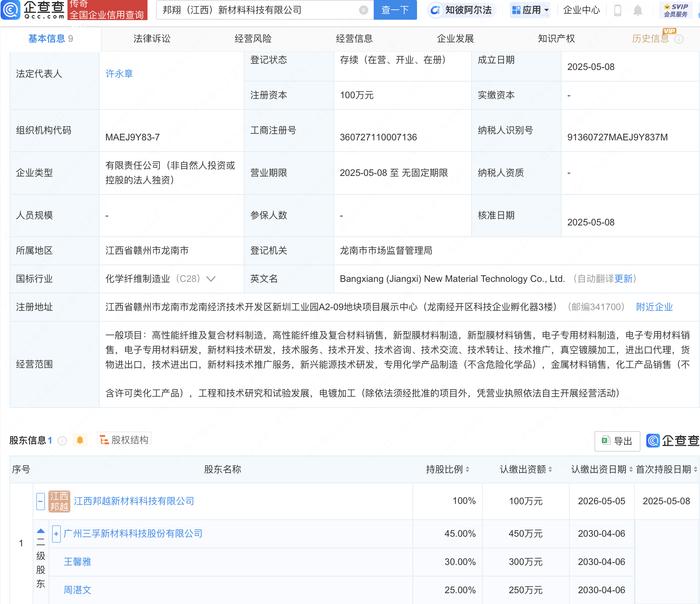Click the 2026-05-05 contribution date

pyautogui.click(x=601, y=501)
